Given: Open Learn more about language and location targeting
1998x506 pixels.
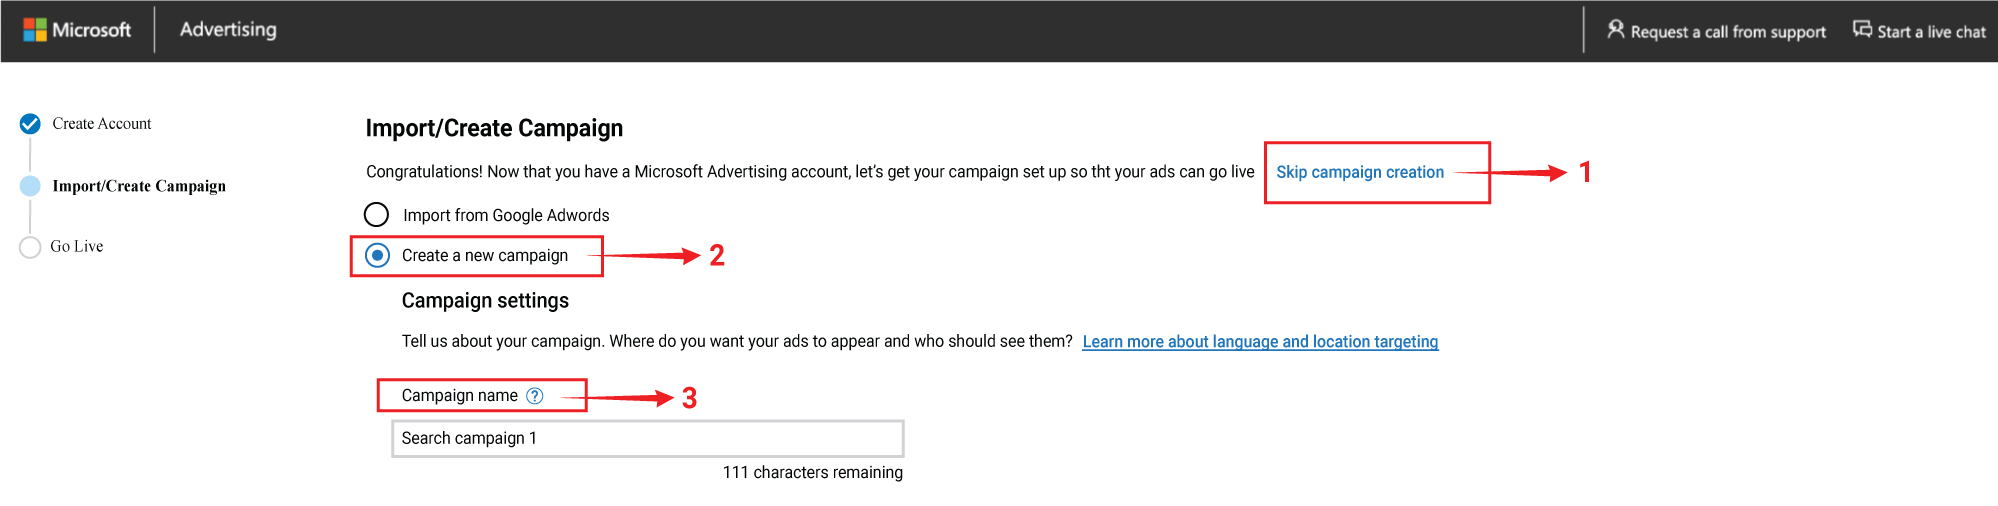Looking at the screenshot, I should pyautogui.click(x=1260, y=342).
